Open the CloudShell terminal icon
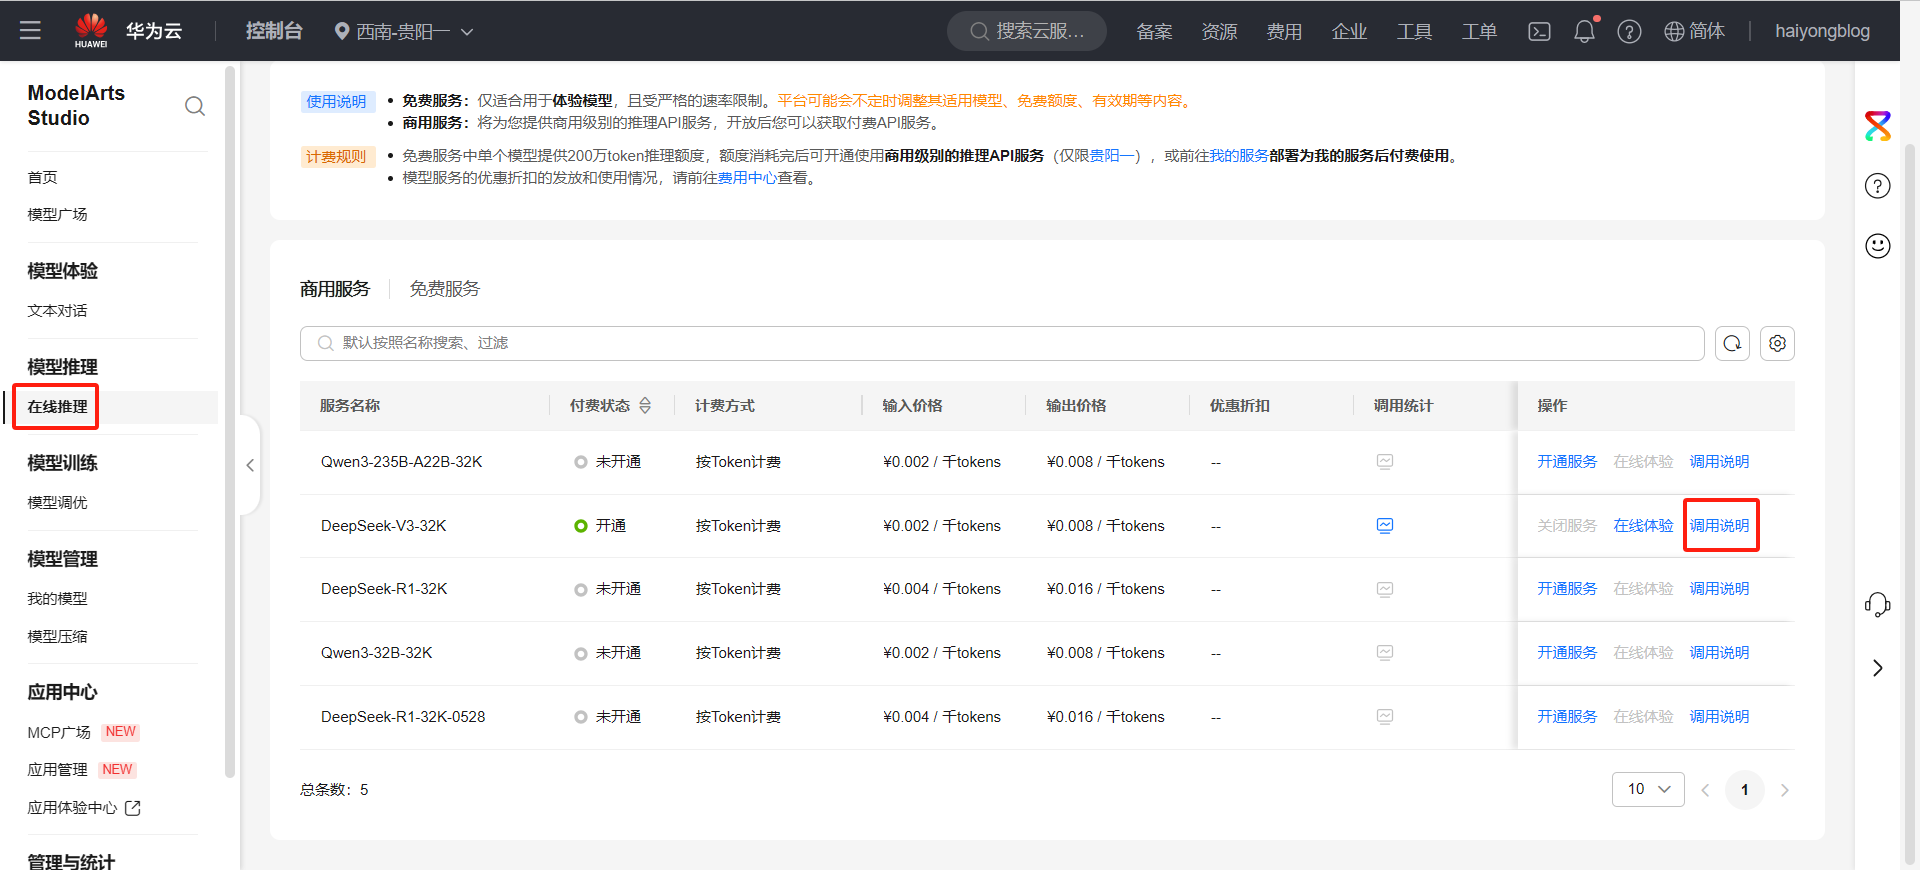The image size is (1920, 870). (x=1539, y=31)
